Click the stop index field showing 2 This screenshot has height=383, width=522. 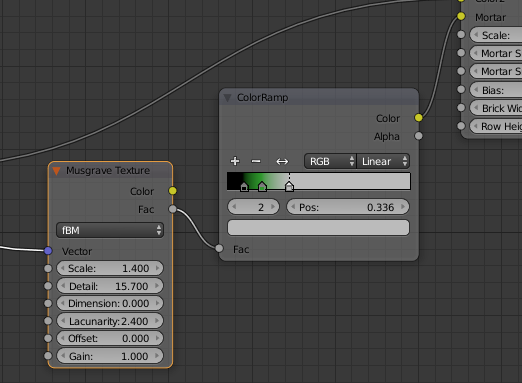click(x=254, y=207)
